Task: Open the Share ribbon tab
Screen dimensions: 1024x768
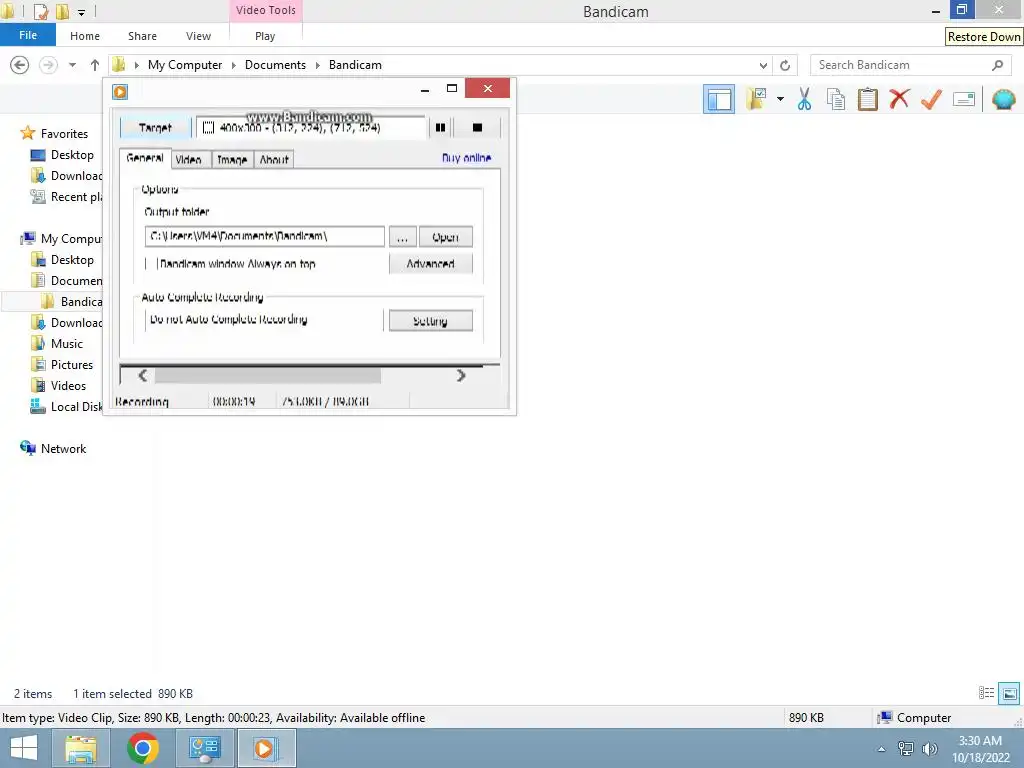Action: 142,36
